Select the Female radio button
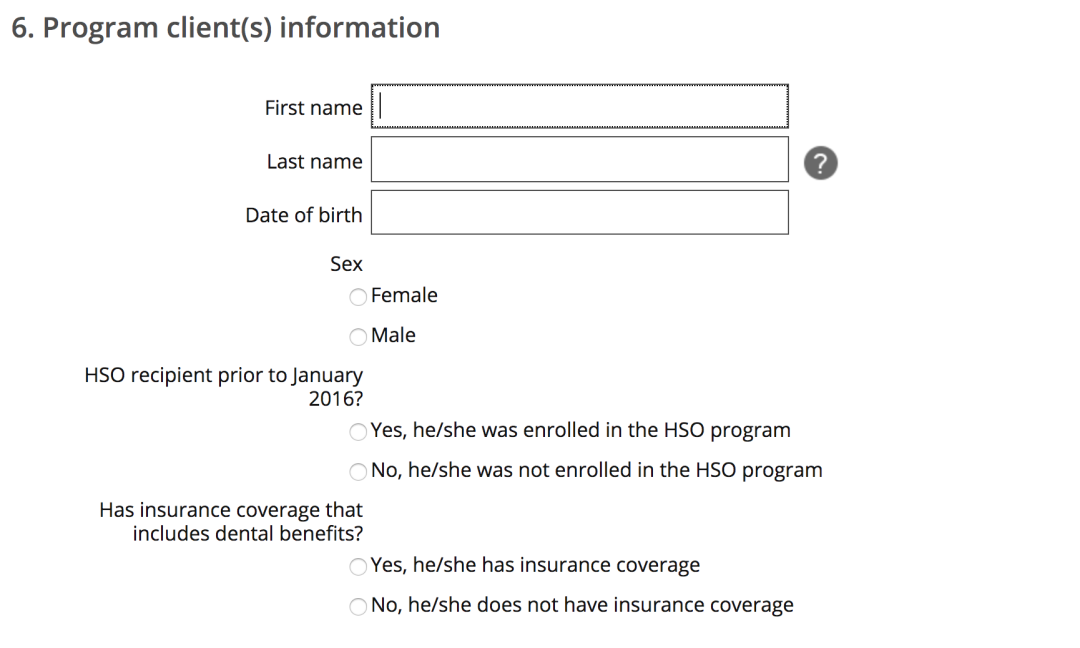 (358, 297)
